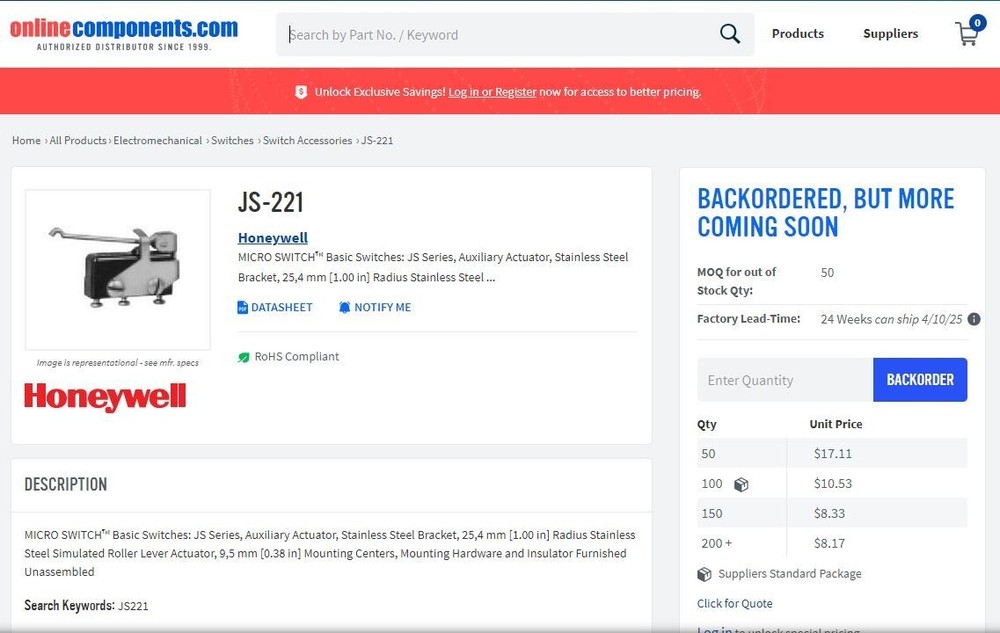Click the onlinecomponents.com logo

tap(124, 33)
